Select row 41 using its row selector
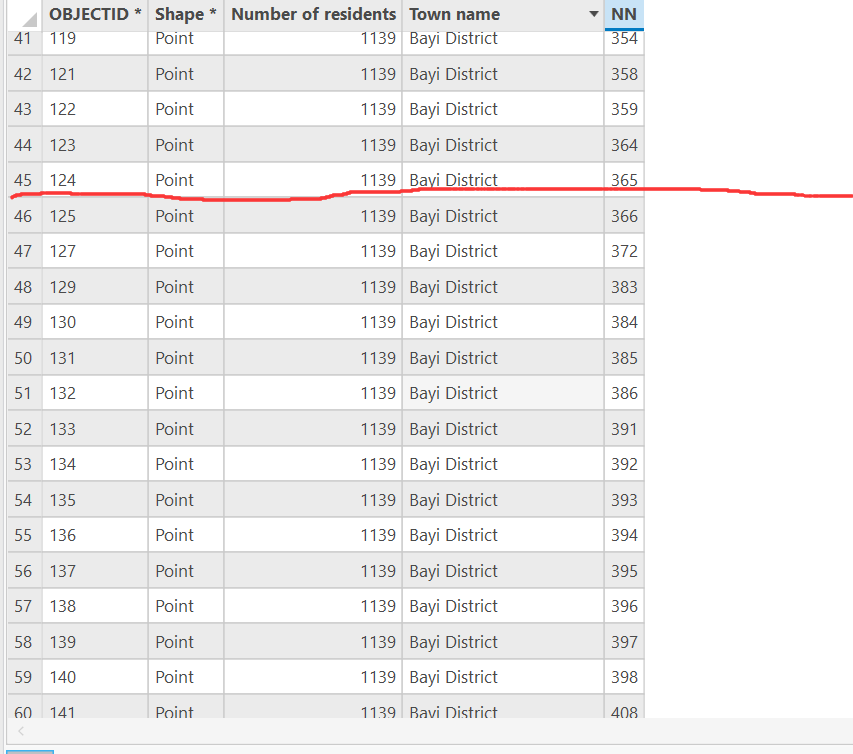 tap(23, 37)
